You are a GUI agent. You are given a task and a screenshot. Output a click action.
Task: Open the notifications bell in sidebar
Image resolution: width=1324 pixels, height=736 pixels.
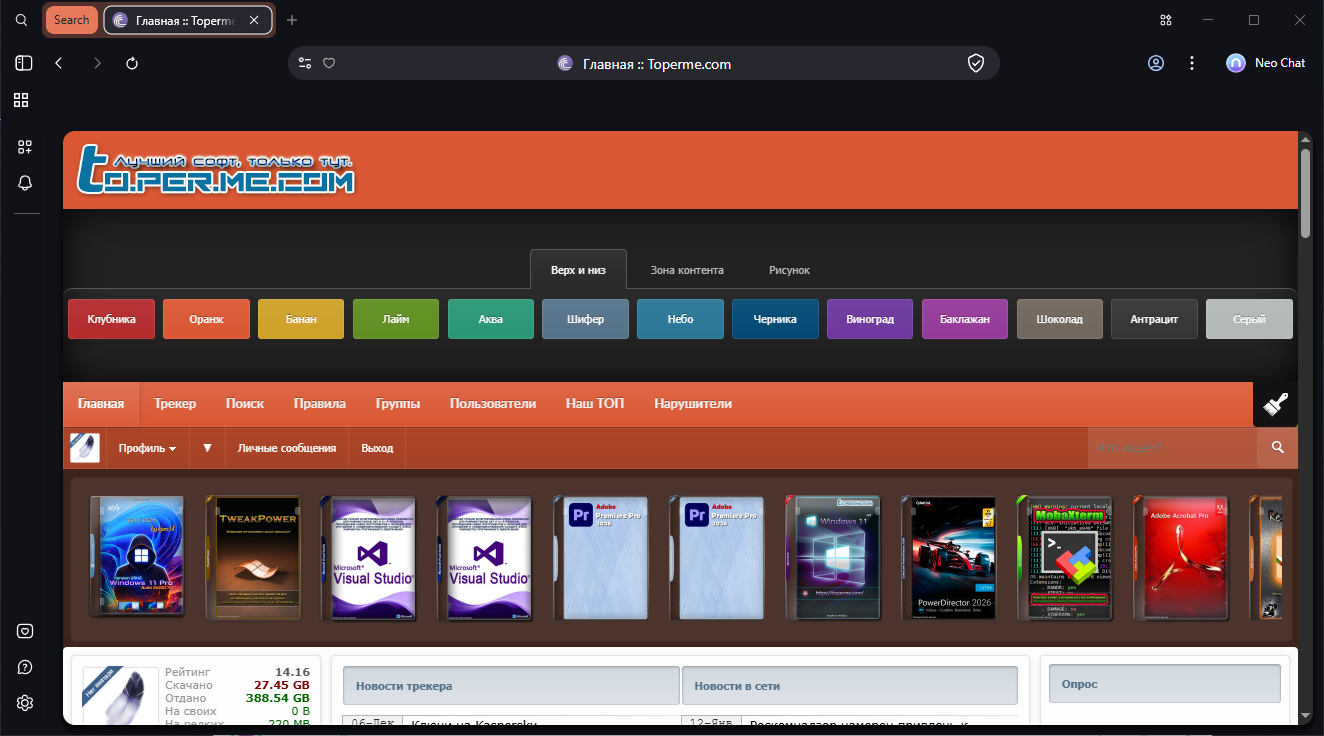click(25, 183)
